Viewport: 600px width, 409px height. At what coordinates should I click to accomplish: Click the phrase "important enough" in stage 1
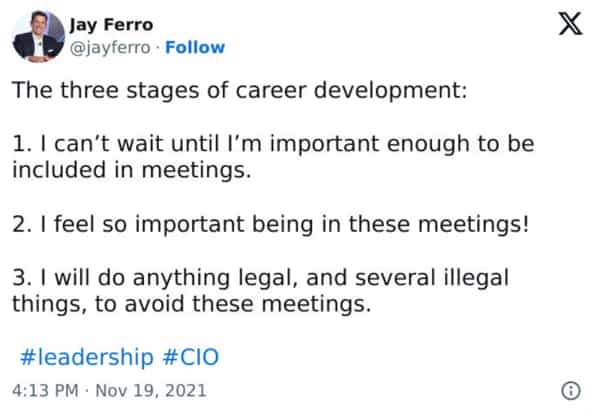[x=357, y=145]
